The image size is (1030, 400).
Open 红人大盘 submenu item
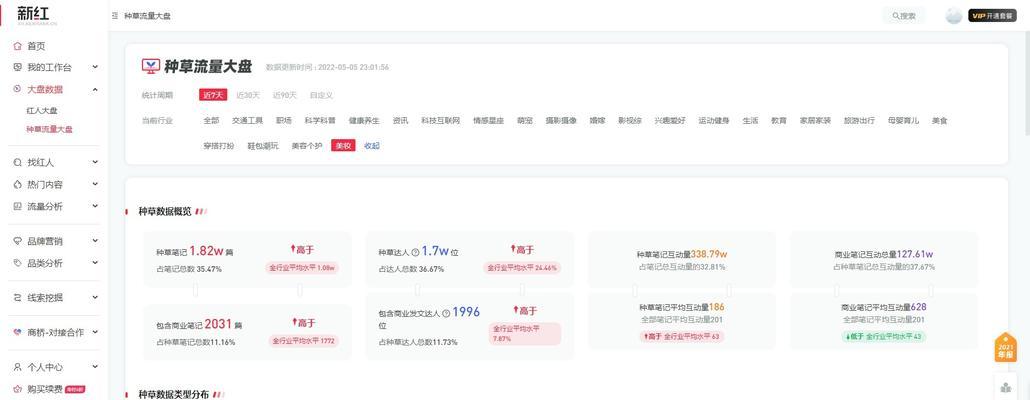click(x=42, y=111)
